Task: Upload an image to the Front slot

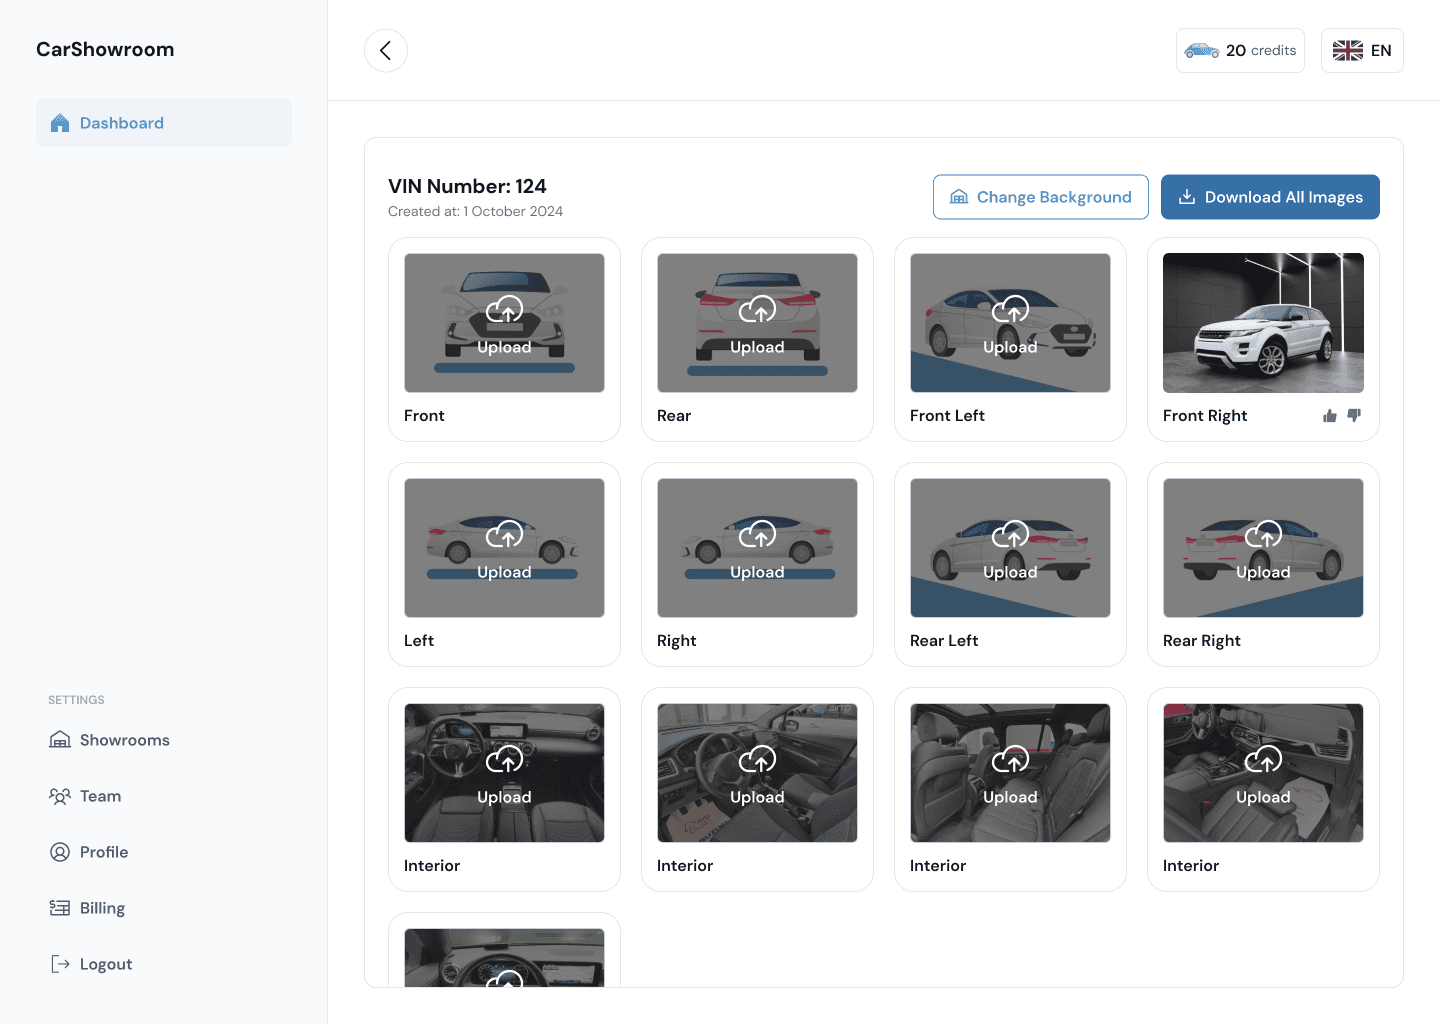Action: pyautogui.click(x=504, y=323)
